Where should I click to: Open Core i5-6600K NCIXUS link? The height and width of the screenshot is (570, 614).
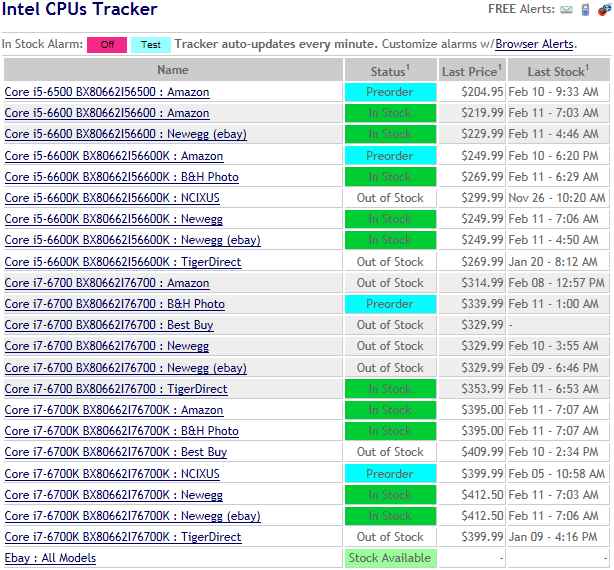(112, 198)
